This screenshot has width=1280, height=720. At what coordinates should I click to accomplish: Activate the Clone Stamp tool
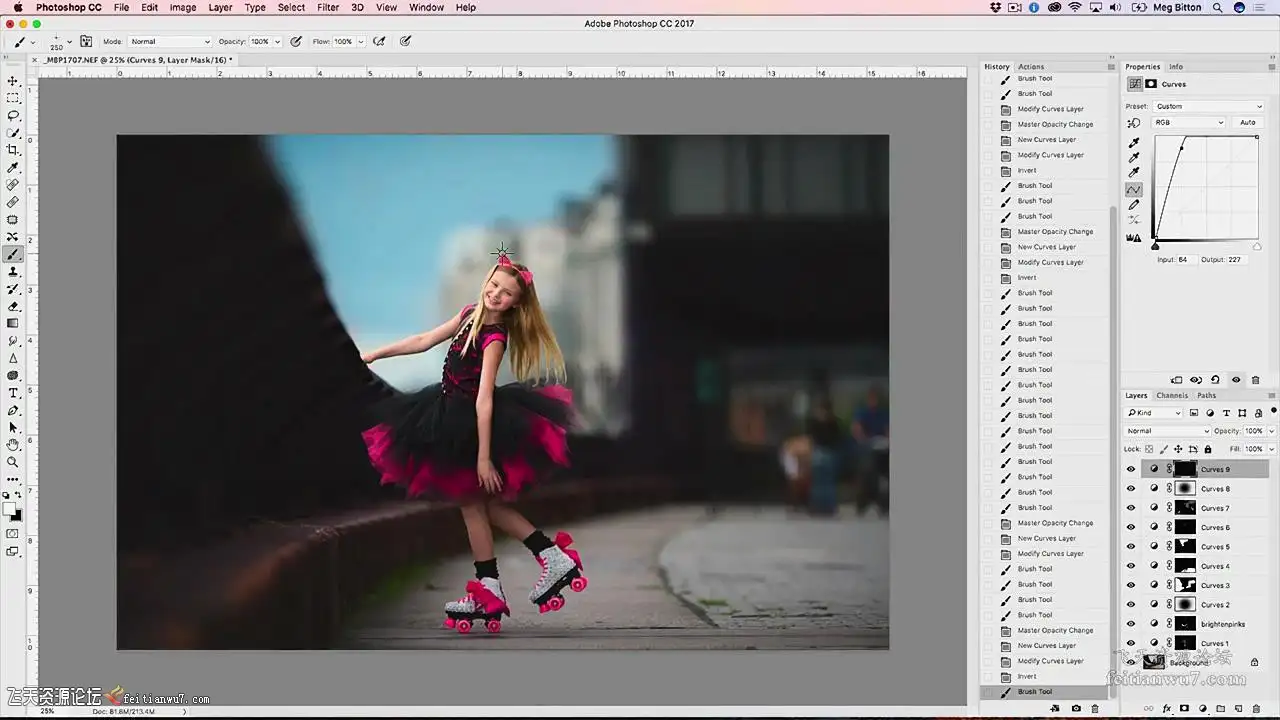click(13, 272)
